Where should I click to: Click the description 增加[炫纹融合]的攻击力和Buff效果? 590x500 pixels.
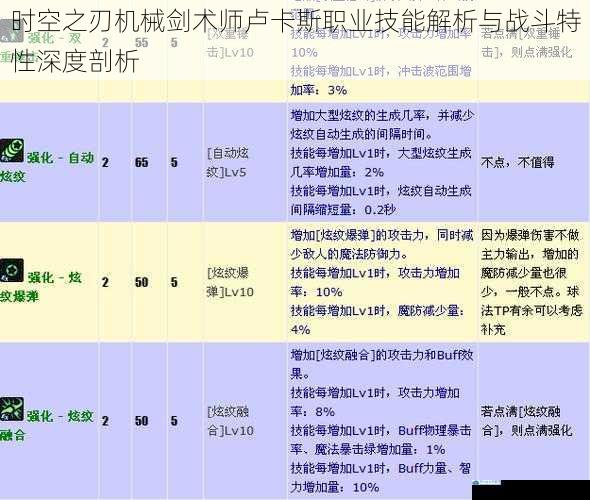[382, 364]
